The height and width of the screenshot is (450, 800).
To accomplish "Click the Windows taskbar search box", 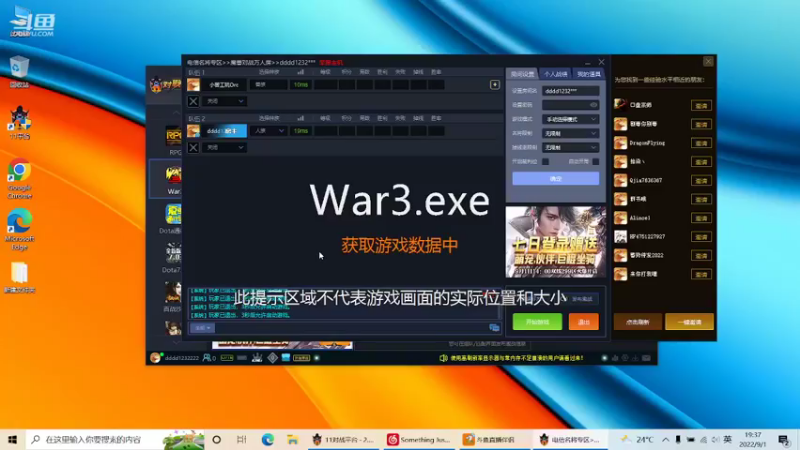I will coord(115,439).
